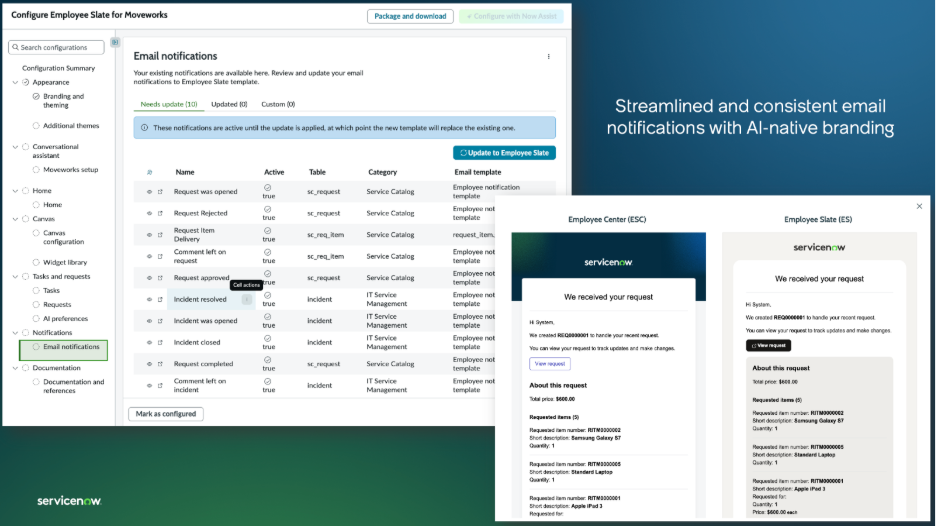Open Incident was opened record link icon

[x=160, y=321]
